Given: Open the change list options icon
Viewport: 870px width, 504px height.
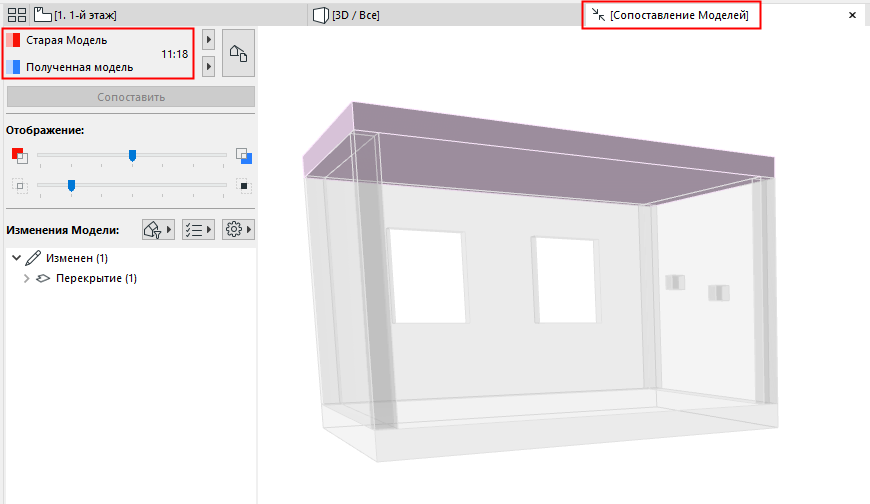Looking at the screenshot, I should (198, 229).
